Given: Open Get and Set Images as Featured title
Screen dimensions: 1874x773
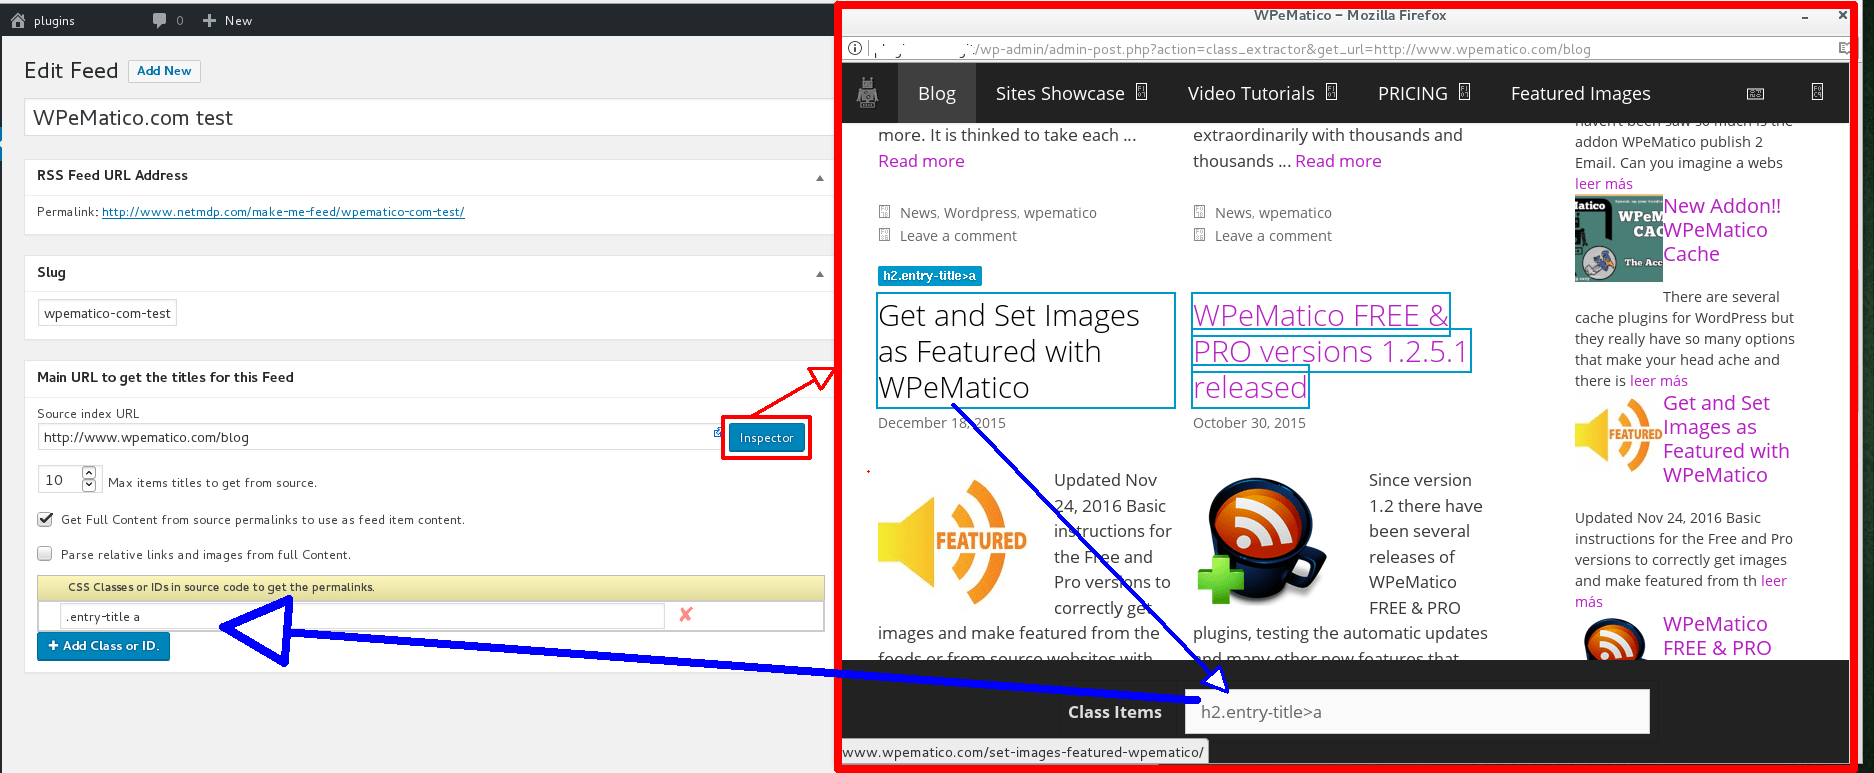Looking at the screenshot, I should pyautogui.click(x=1025, y=351).
